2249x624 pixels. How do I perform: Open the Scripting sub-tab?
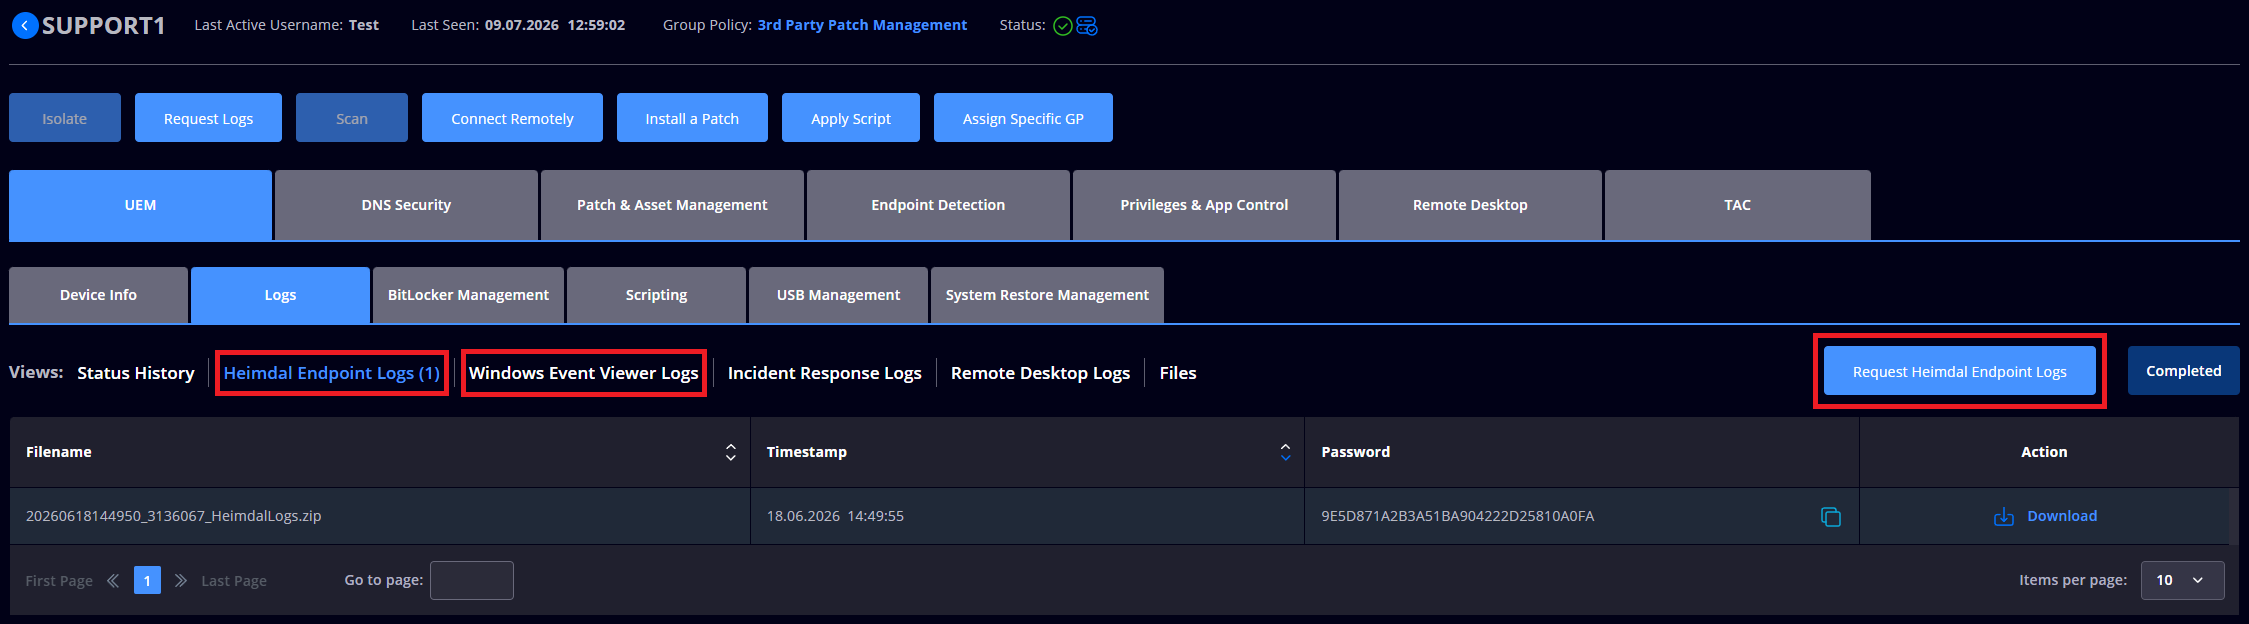(656, 295)
